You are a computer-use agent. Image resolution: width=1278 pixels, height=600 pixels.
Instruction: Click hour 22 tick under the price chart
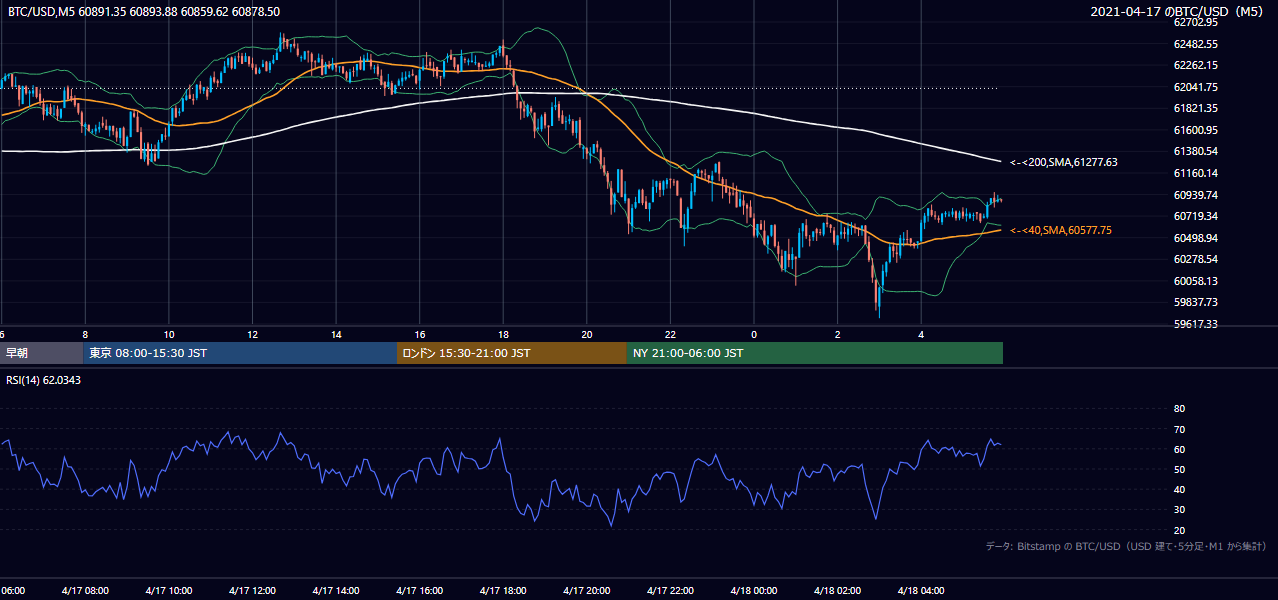pyautogui.click(x=671, y=334)
